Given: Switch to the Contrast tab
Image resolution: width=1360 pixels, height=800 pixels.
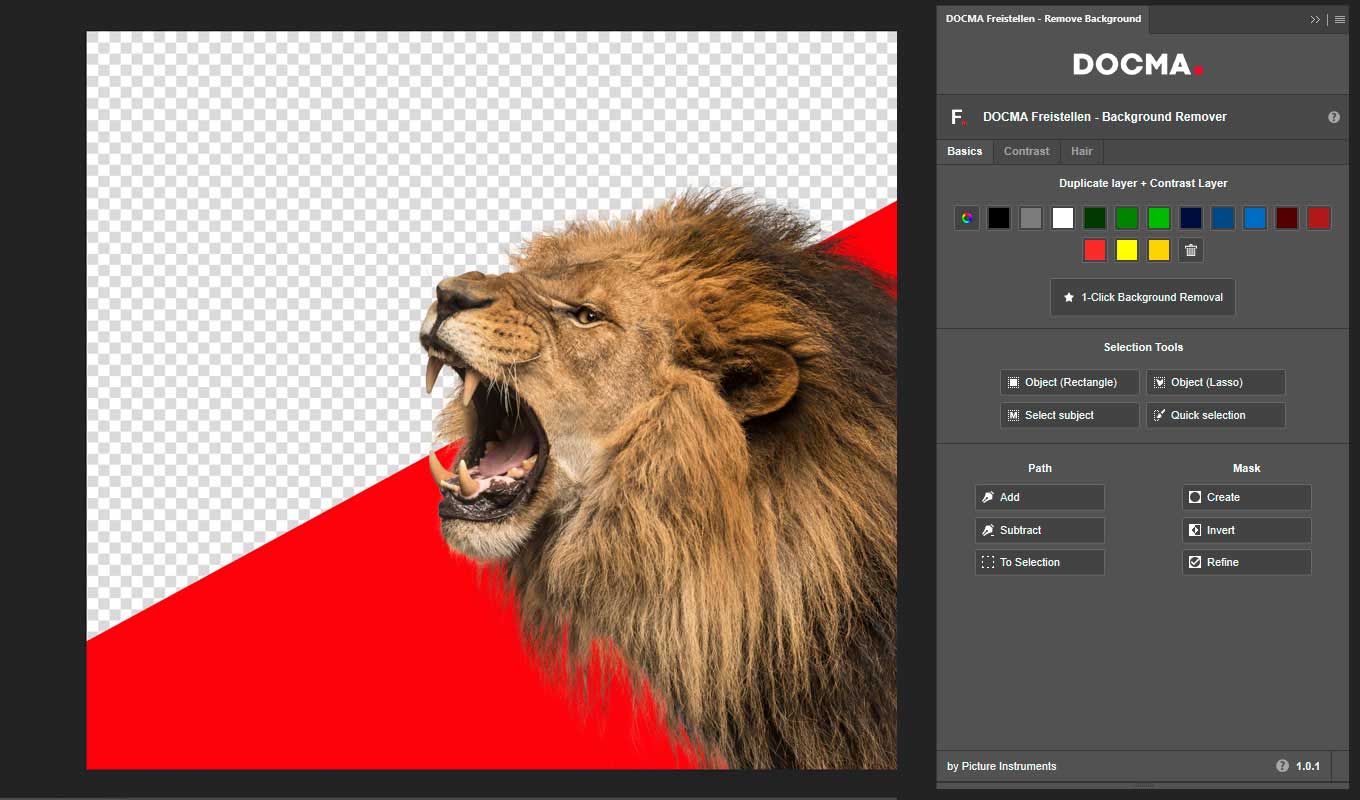Looking at the screenshot, I should (1026, 151).
